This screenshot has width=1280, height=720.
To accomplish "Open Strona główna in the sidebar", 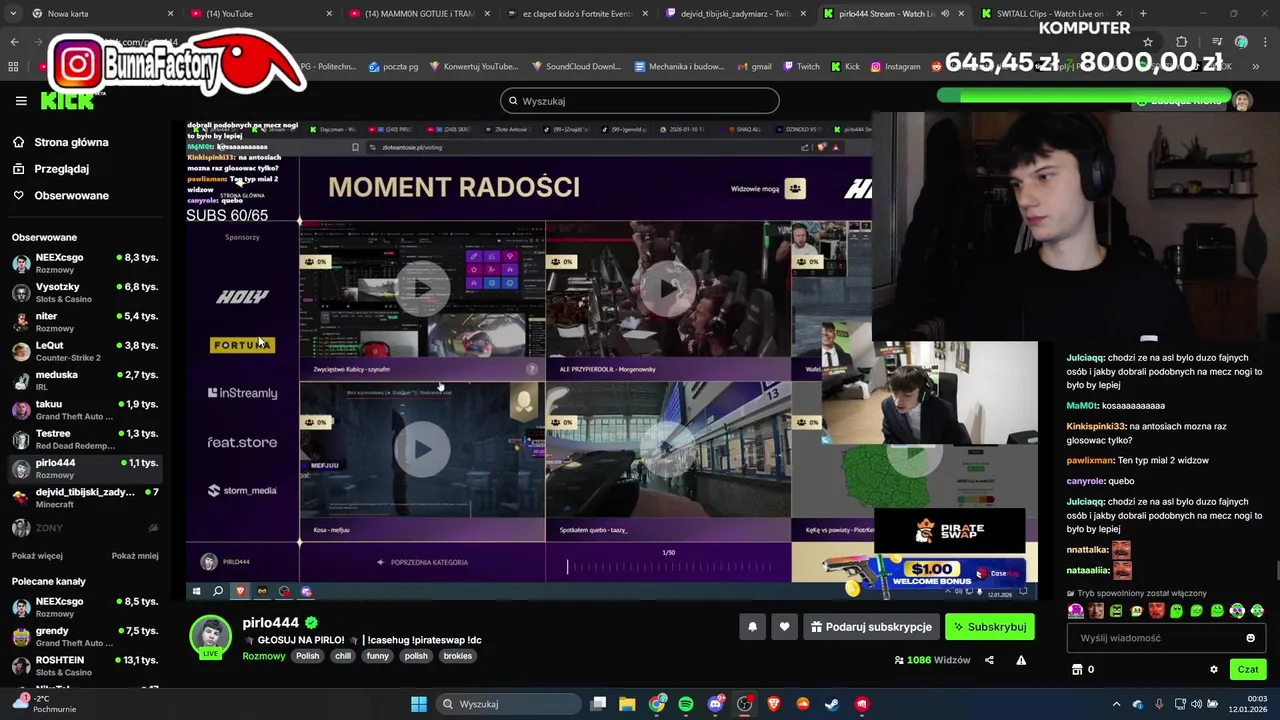I will [x=71, y=142].
